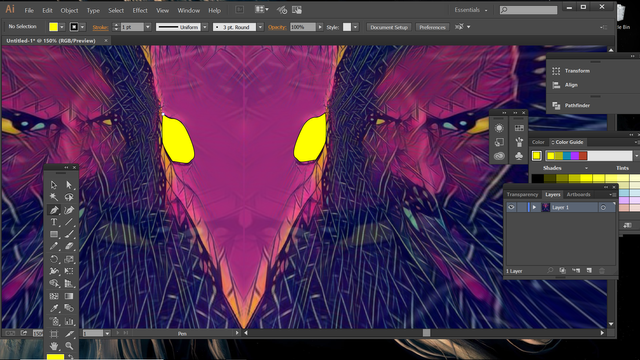Choose the Symbol Sprayer tool
Viewport: 640px width, 360px height.
click(x=54, y=322)
